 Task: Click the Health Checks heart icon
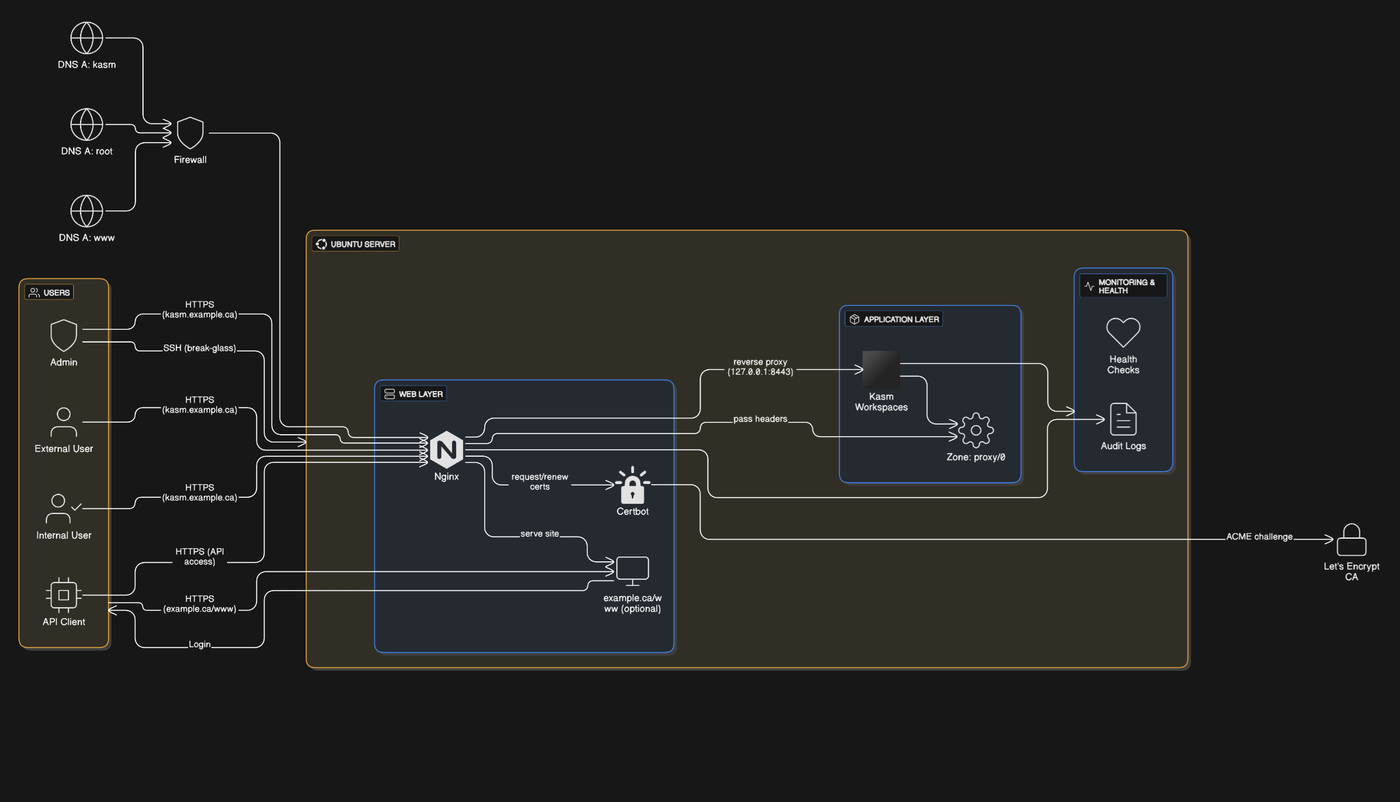click(1122, 331)
